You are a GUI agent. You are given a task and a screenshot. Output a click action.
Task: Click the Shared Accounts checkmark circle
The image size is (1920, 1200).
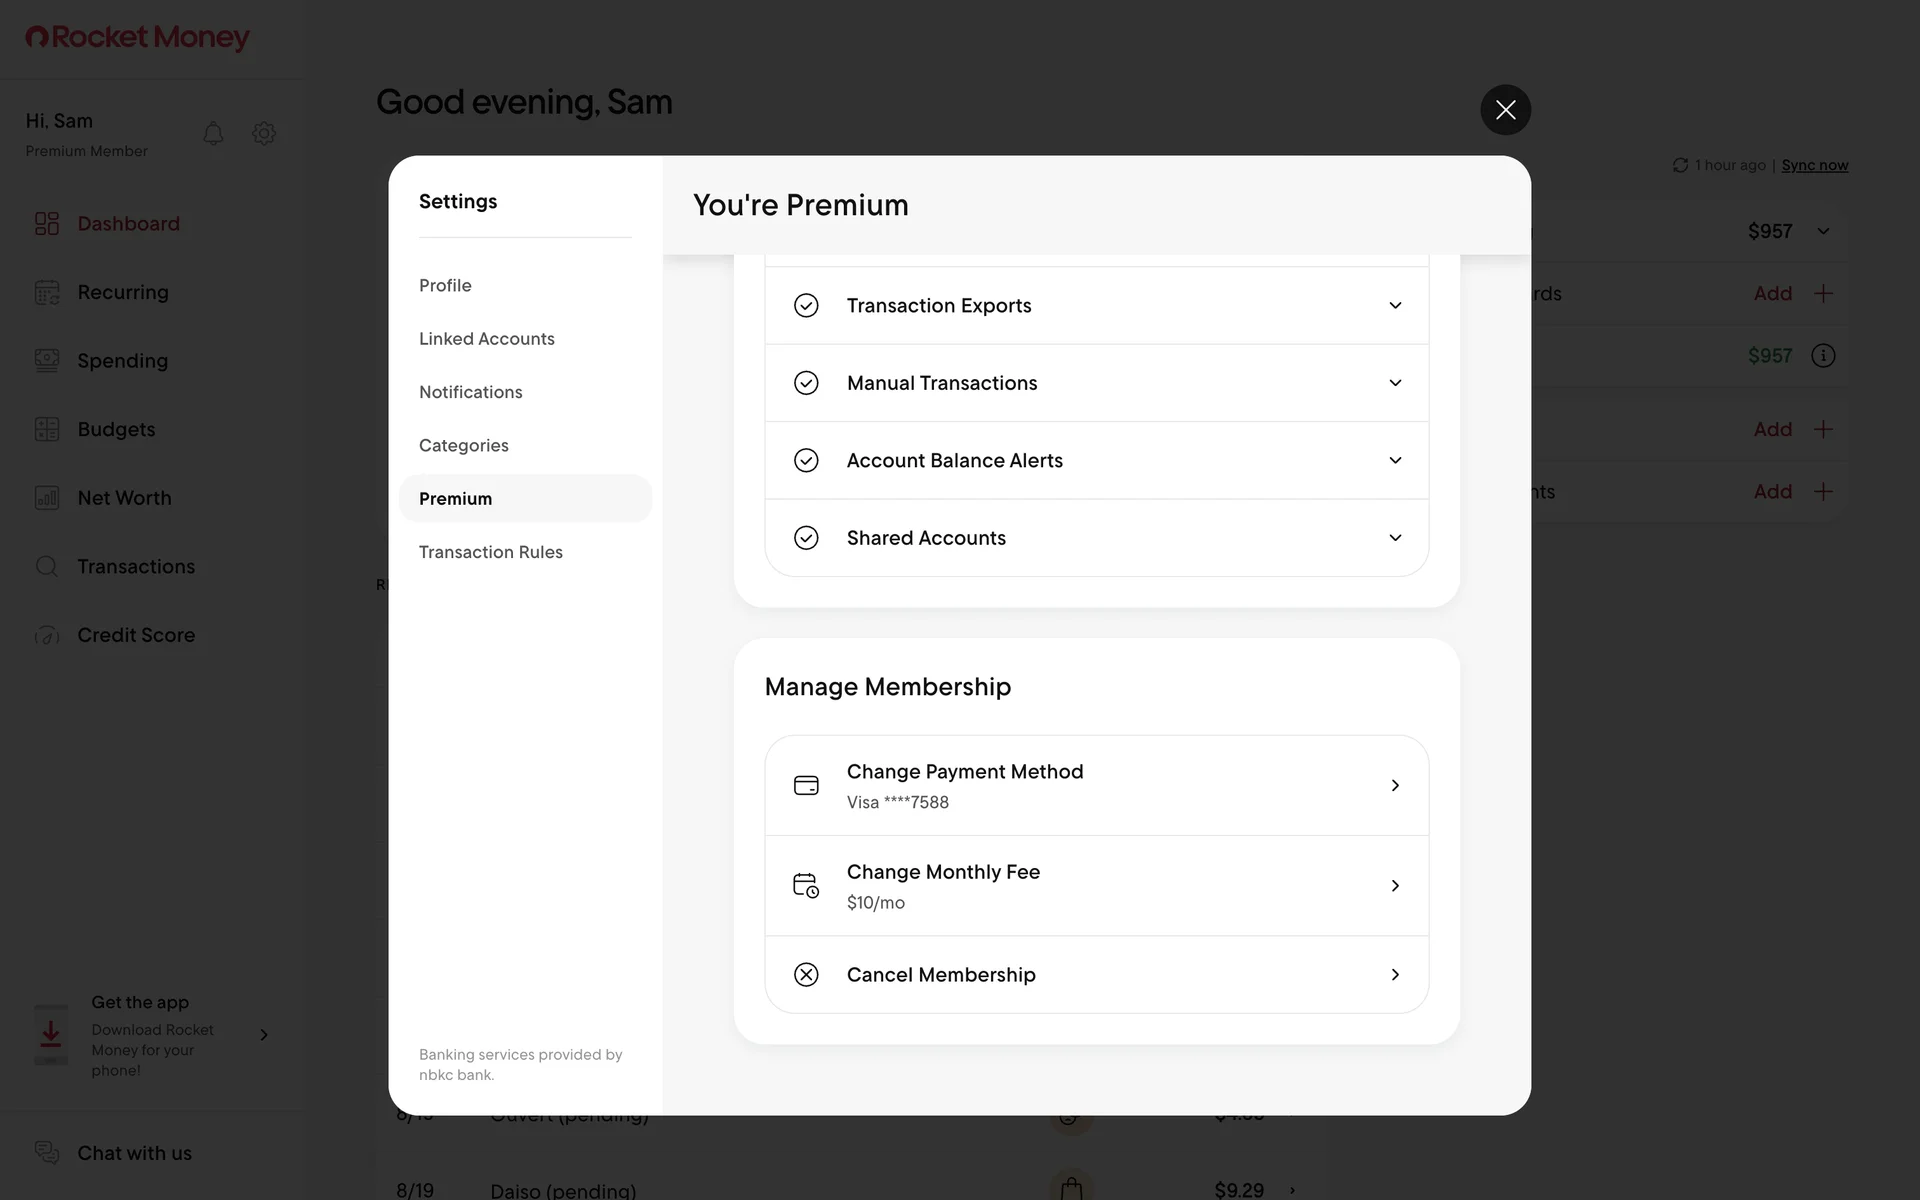click(x=806, y=538)
